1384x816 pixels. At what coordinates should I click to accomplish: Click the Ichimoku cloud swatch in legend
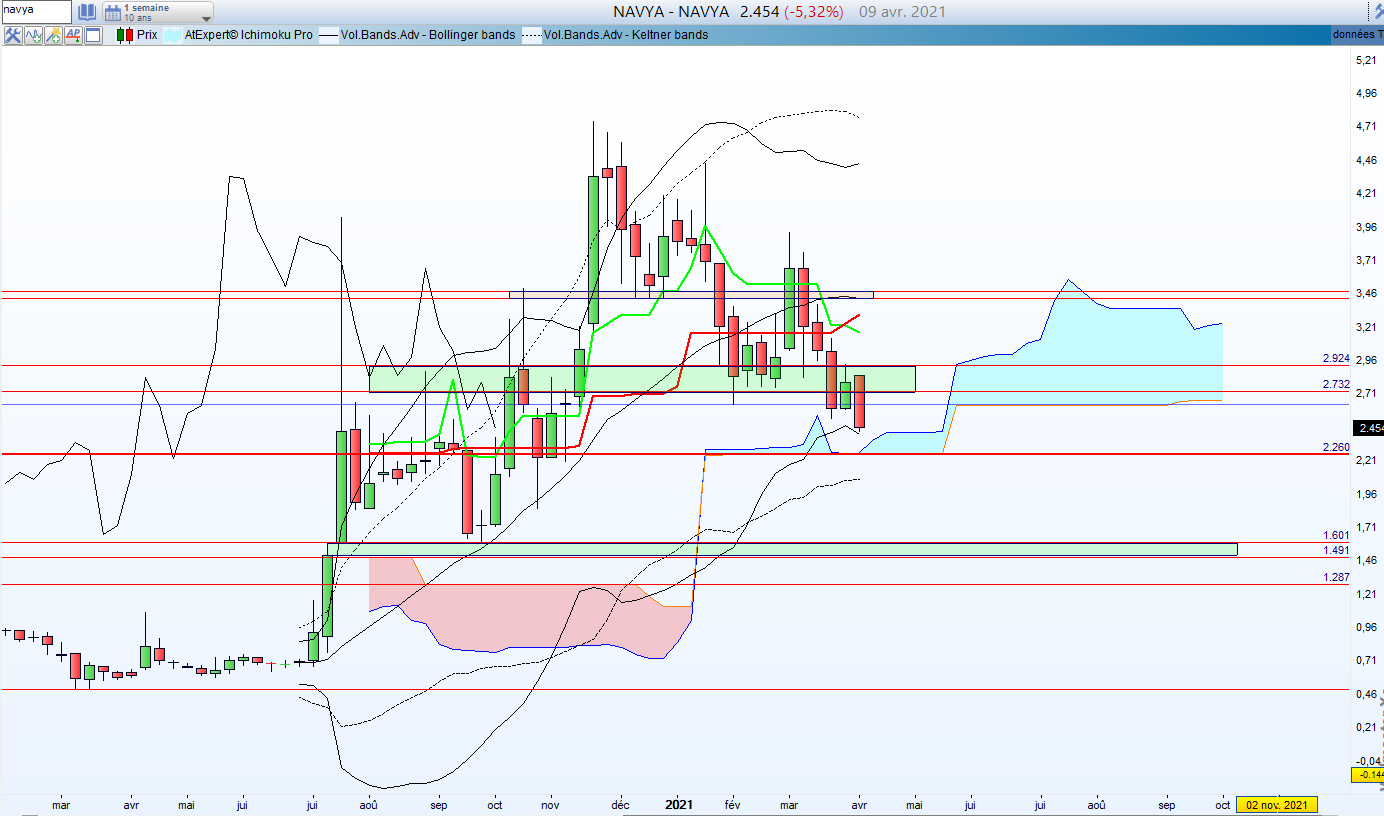click(172, 35)
